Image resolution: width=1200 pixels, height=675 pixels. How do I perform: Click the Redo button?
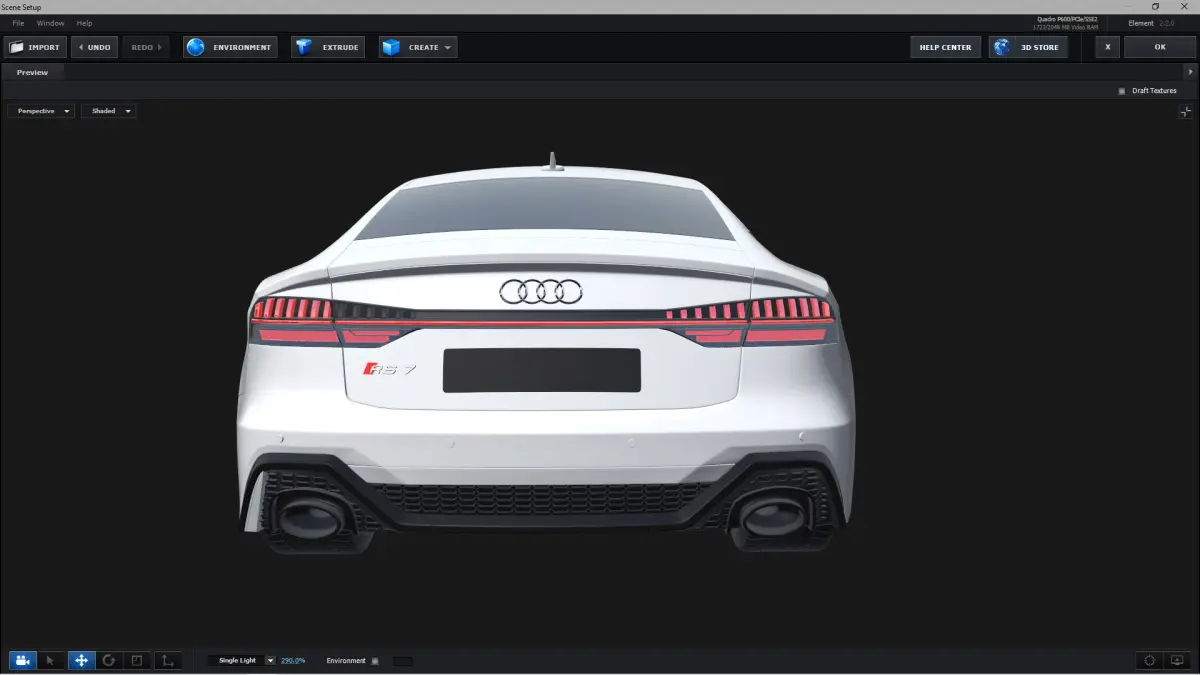(147, 47)
